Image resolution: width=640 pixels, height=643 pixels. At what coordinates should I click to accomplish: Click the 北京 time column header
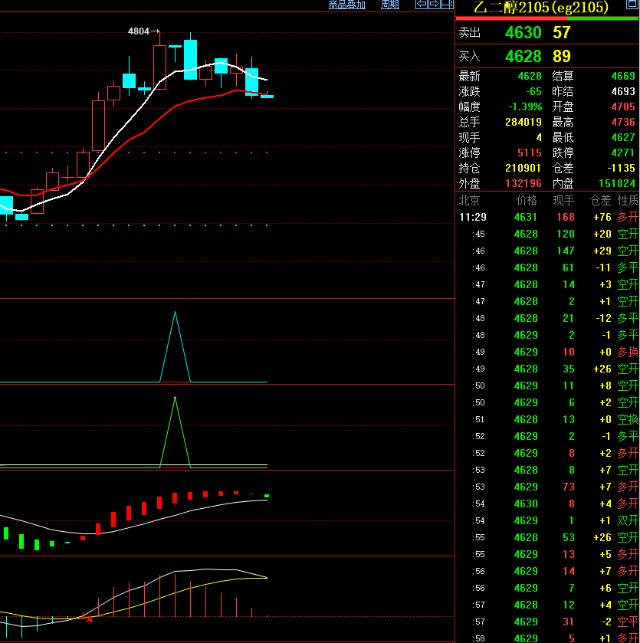(x=469, y=200)
